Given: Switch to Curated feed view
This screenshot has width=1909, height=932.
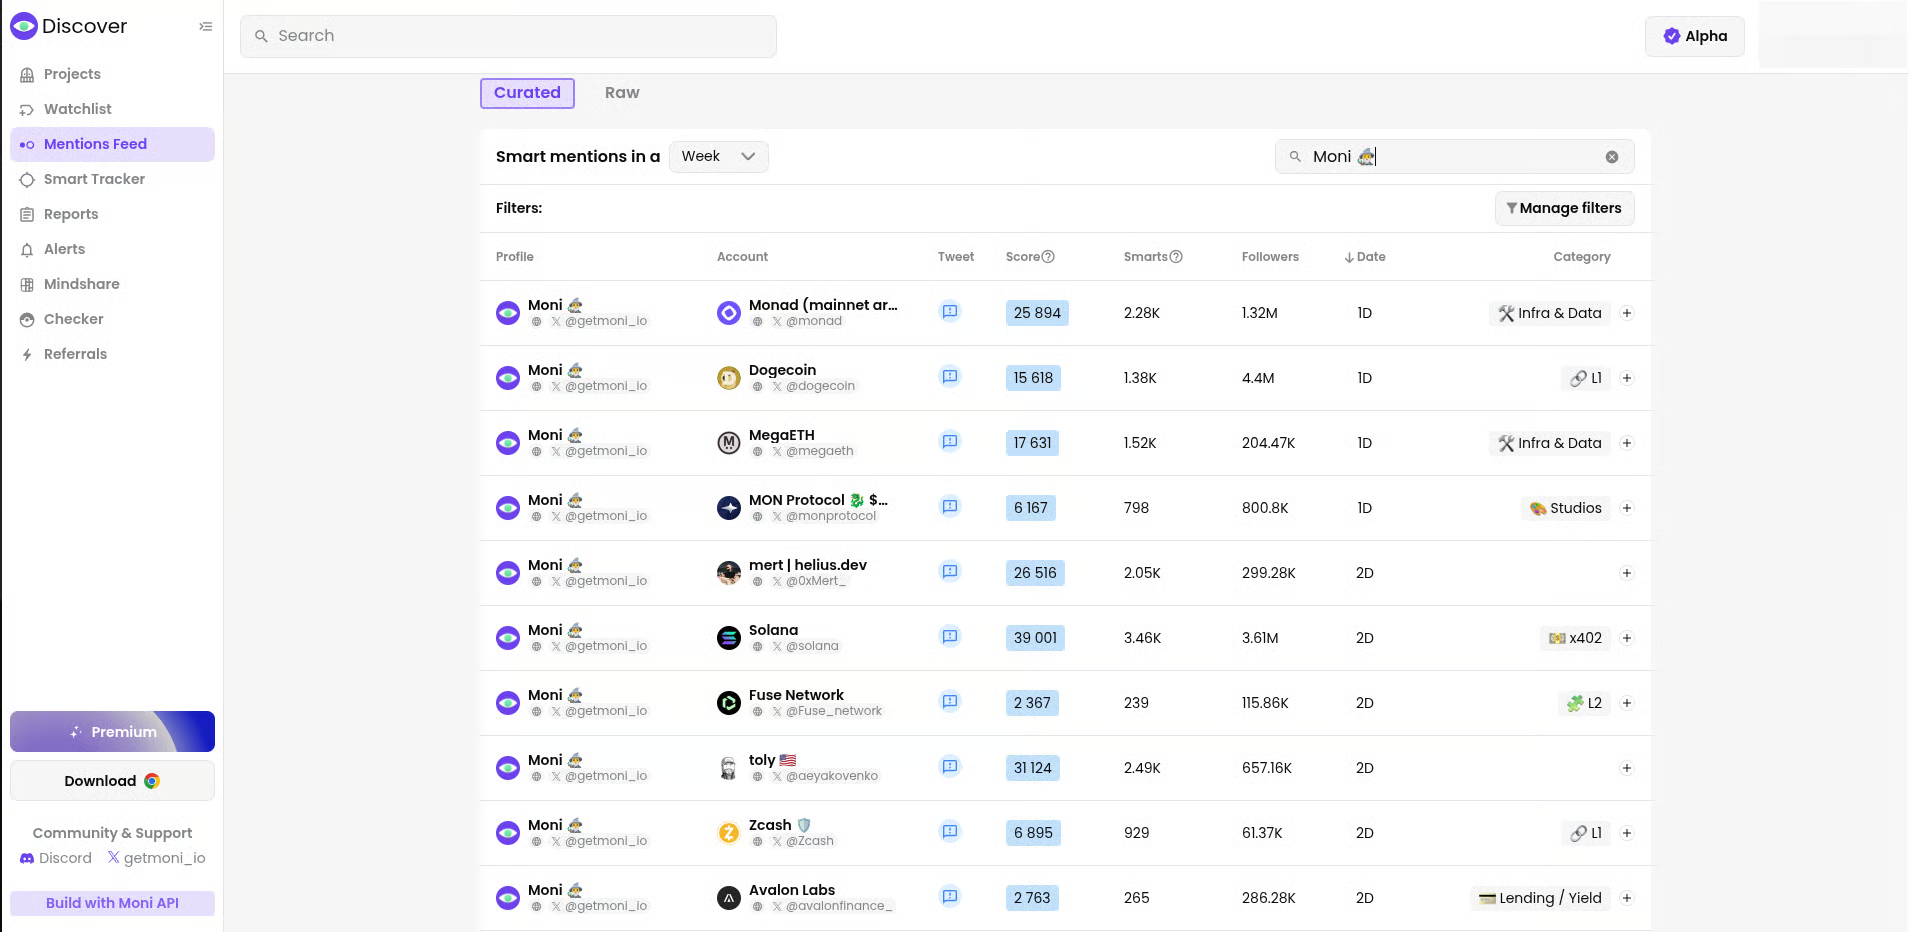Looking at the screenshot, I should 527,93.
